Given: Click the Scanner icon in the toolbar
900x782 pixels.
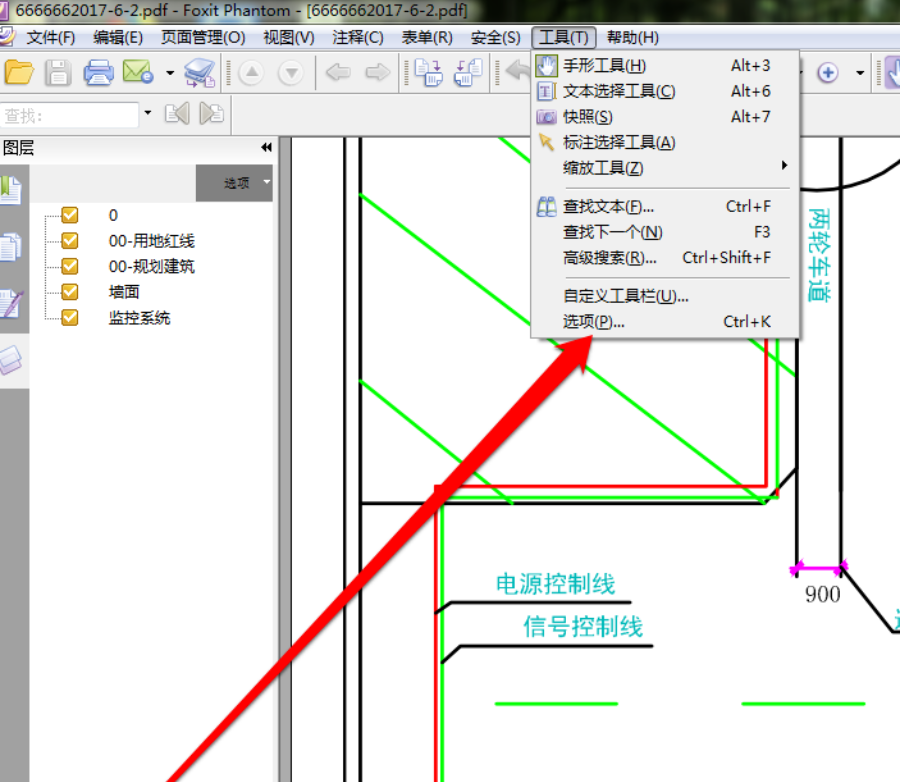Looking at the screenshot, I should 200,73.
